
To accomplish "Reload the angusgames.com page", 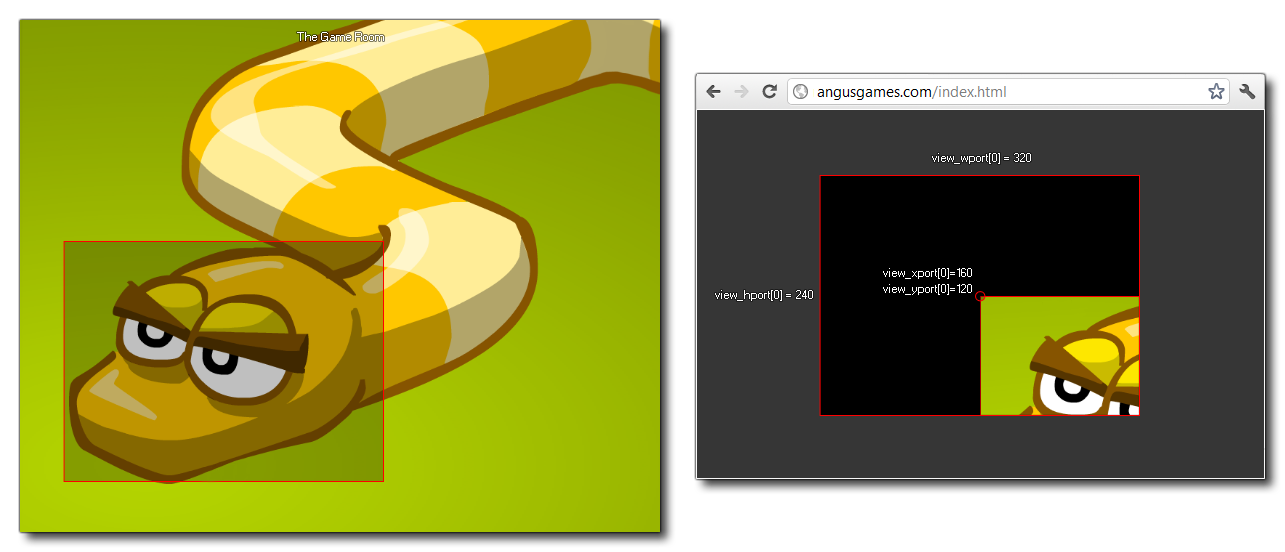I will 769,92.
